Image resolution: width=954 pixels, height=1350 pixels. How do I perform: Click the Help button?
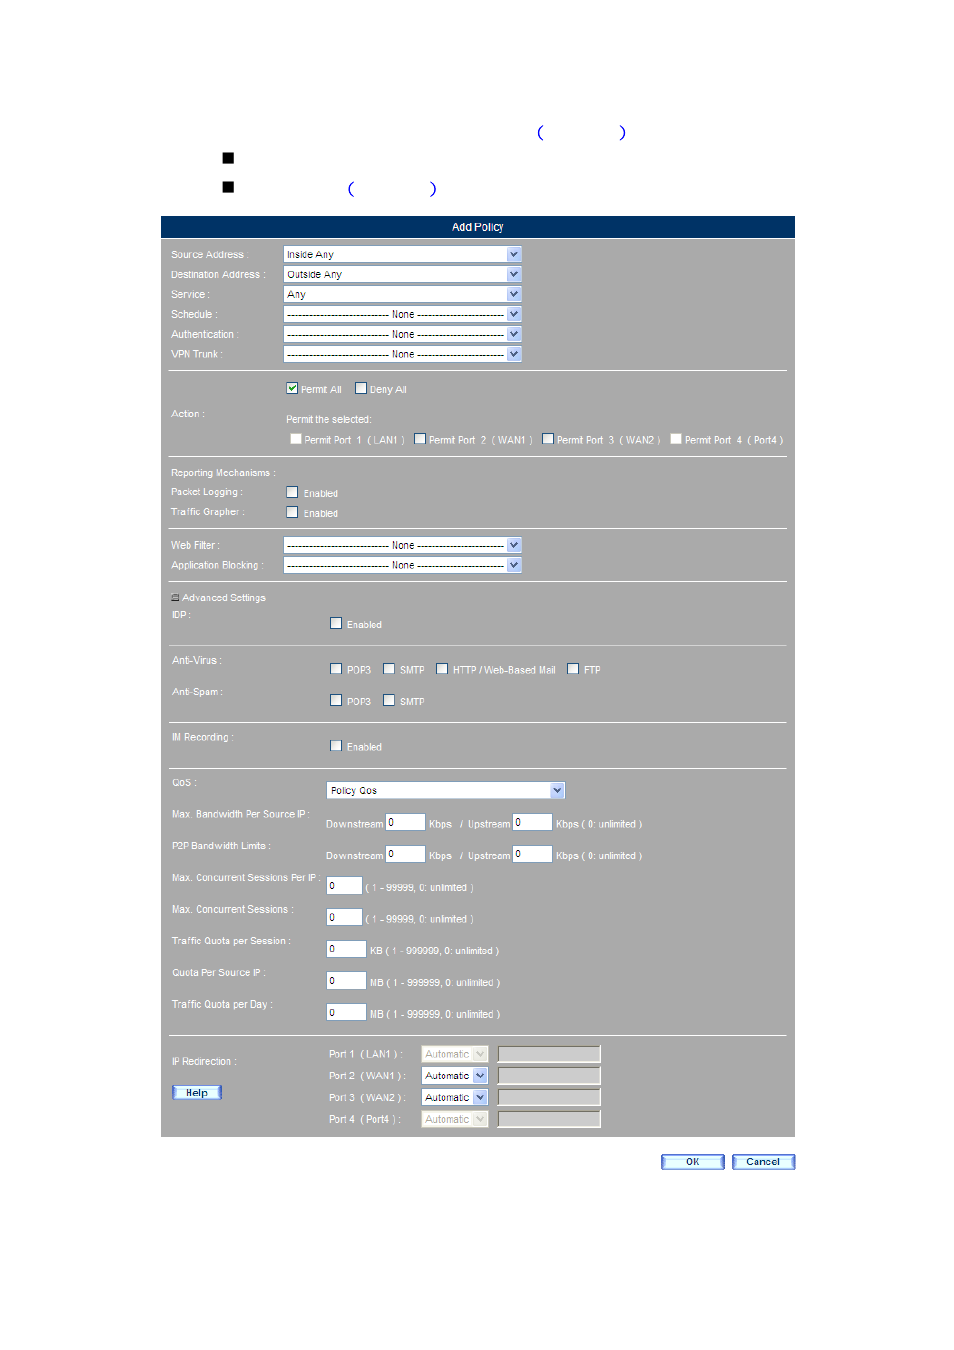pos(197,1093)
